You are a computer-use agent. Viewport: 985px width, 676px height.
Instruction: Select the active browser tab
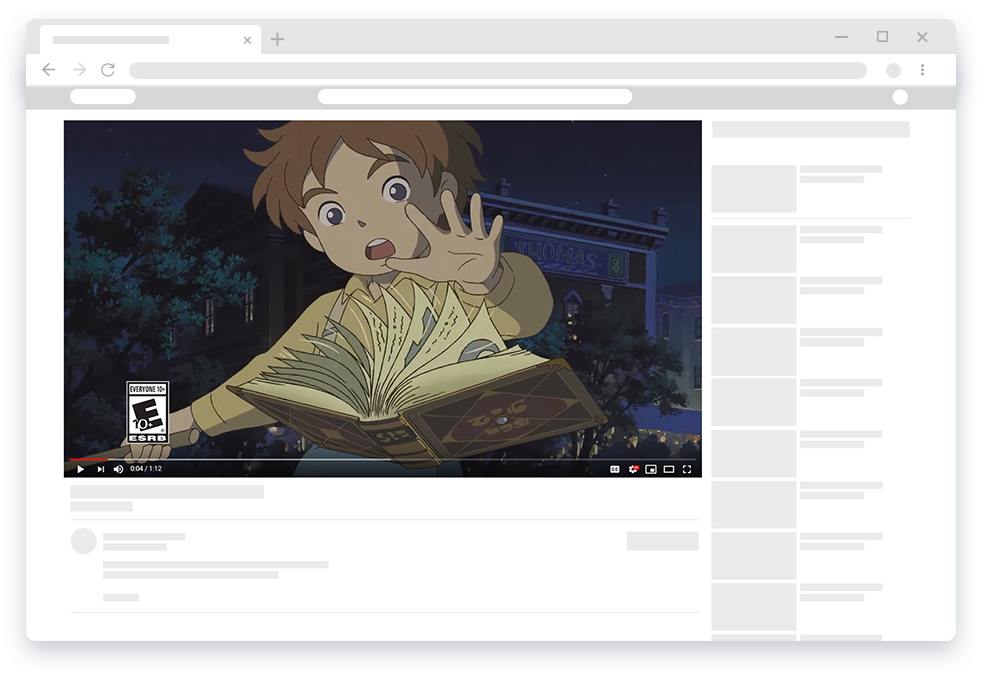[x=150, y=40]
